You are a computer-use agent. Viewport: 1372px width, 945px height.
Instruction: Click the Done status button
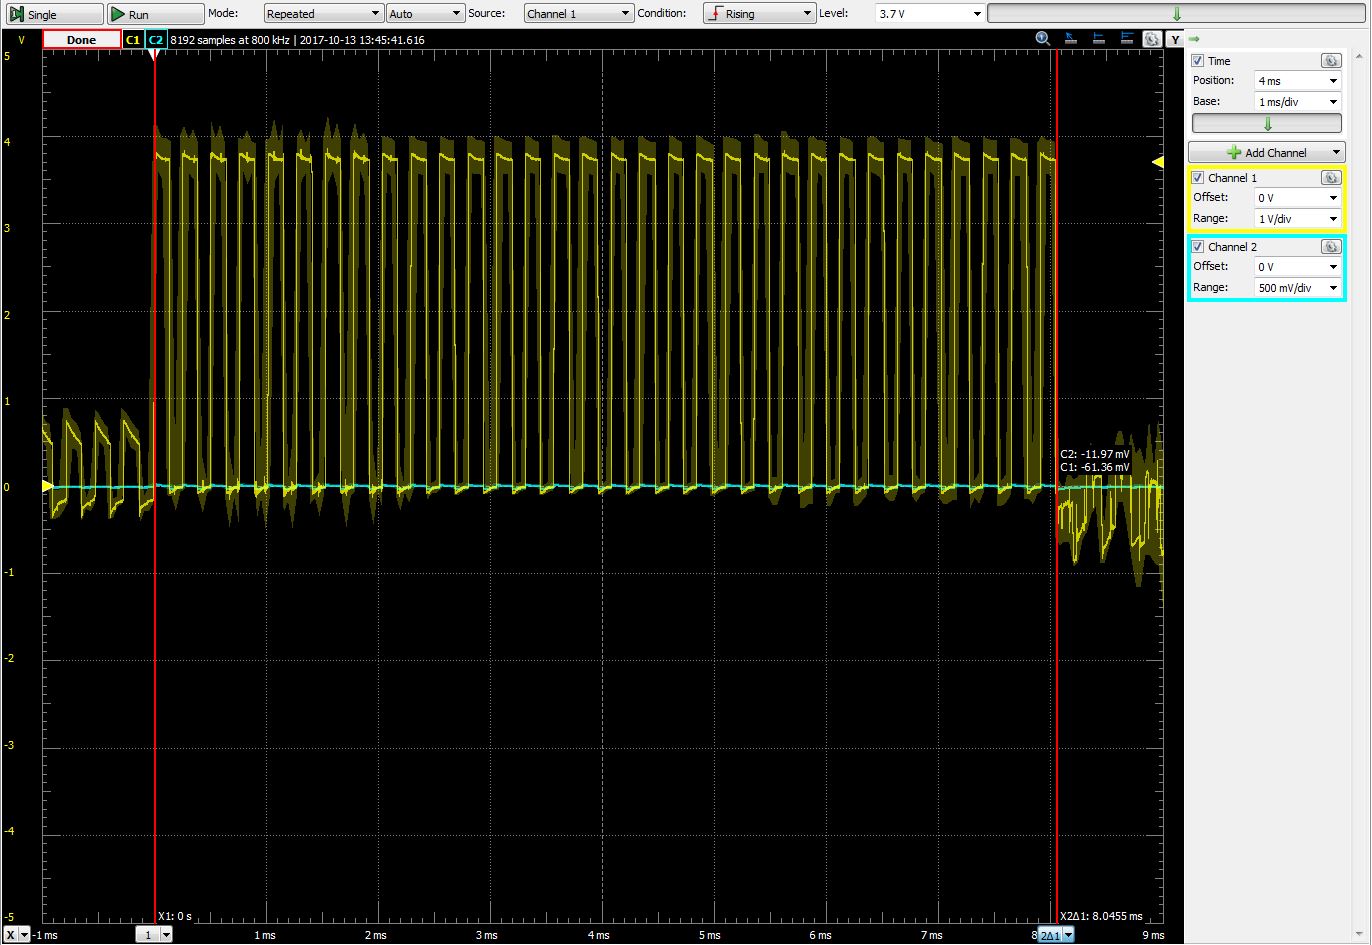click(82, 40)
